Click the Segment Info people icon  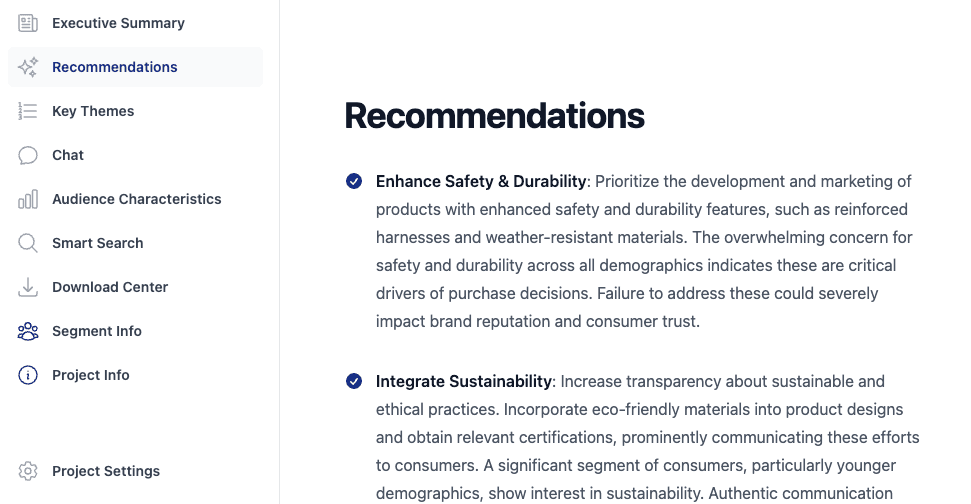point(28,331)
